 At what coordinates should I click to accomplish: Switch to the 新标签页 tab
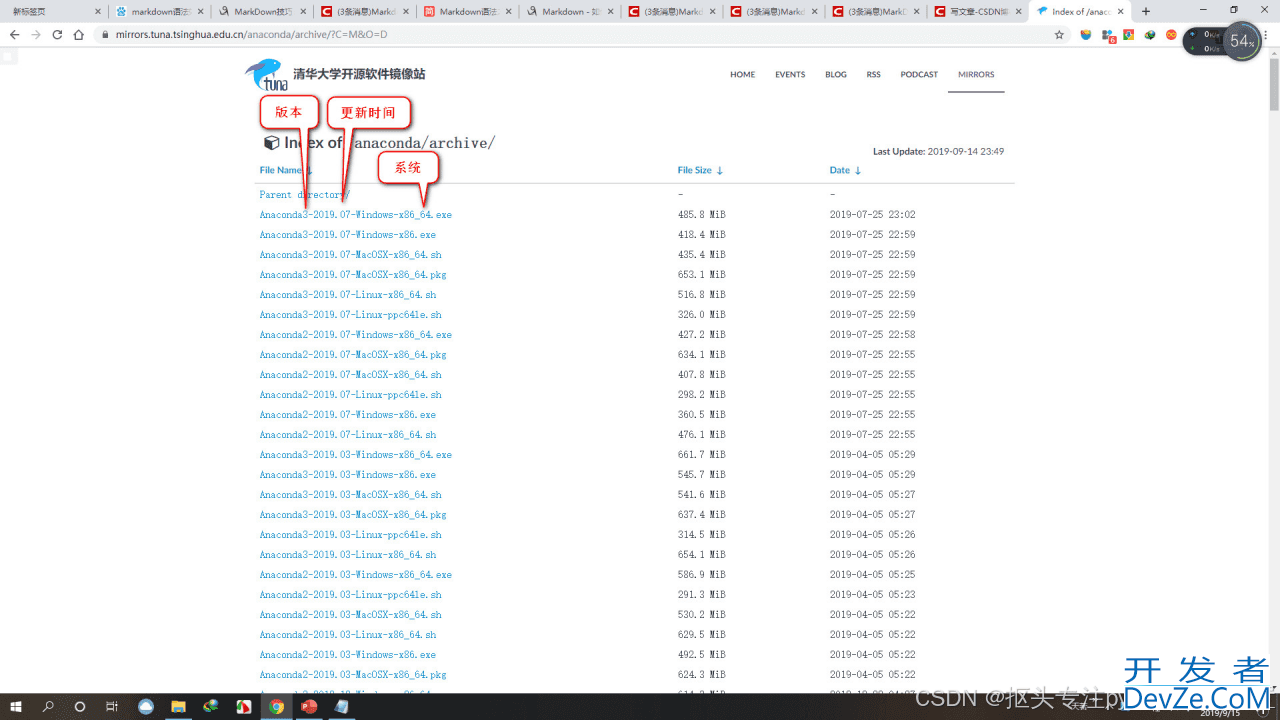(50, 12)
